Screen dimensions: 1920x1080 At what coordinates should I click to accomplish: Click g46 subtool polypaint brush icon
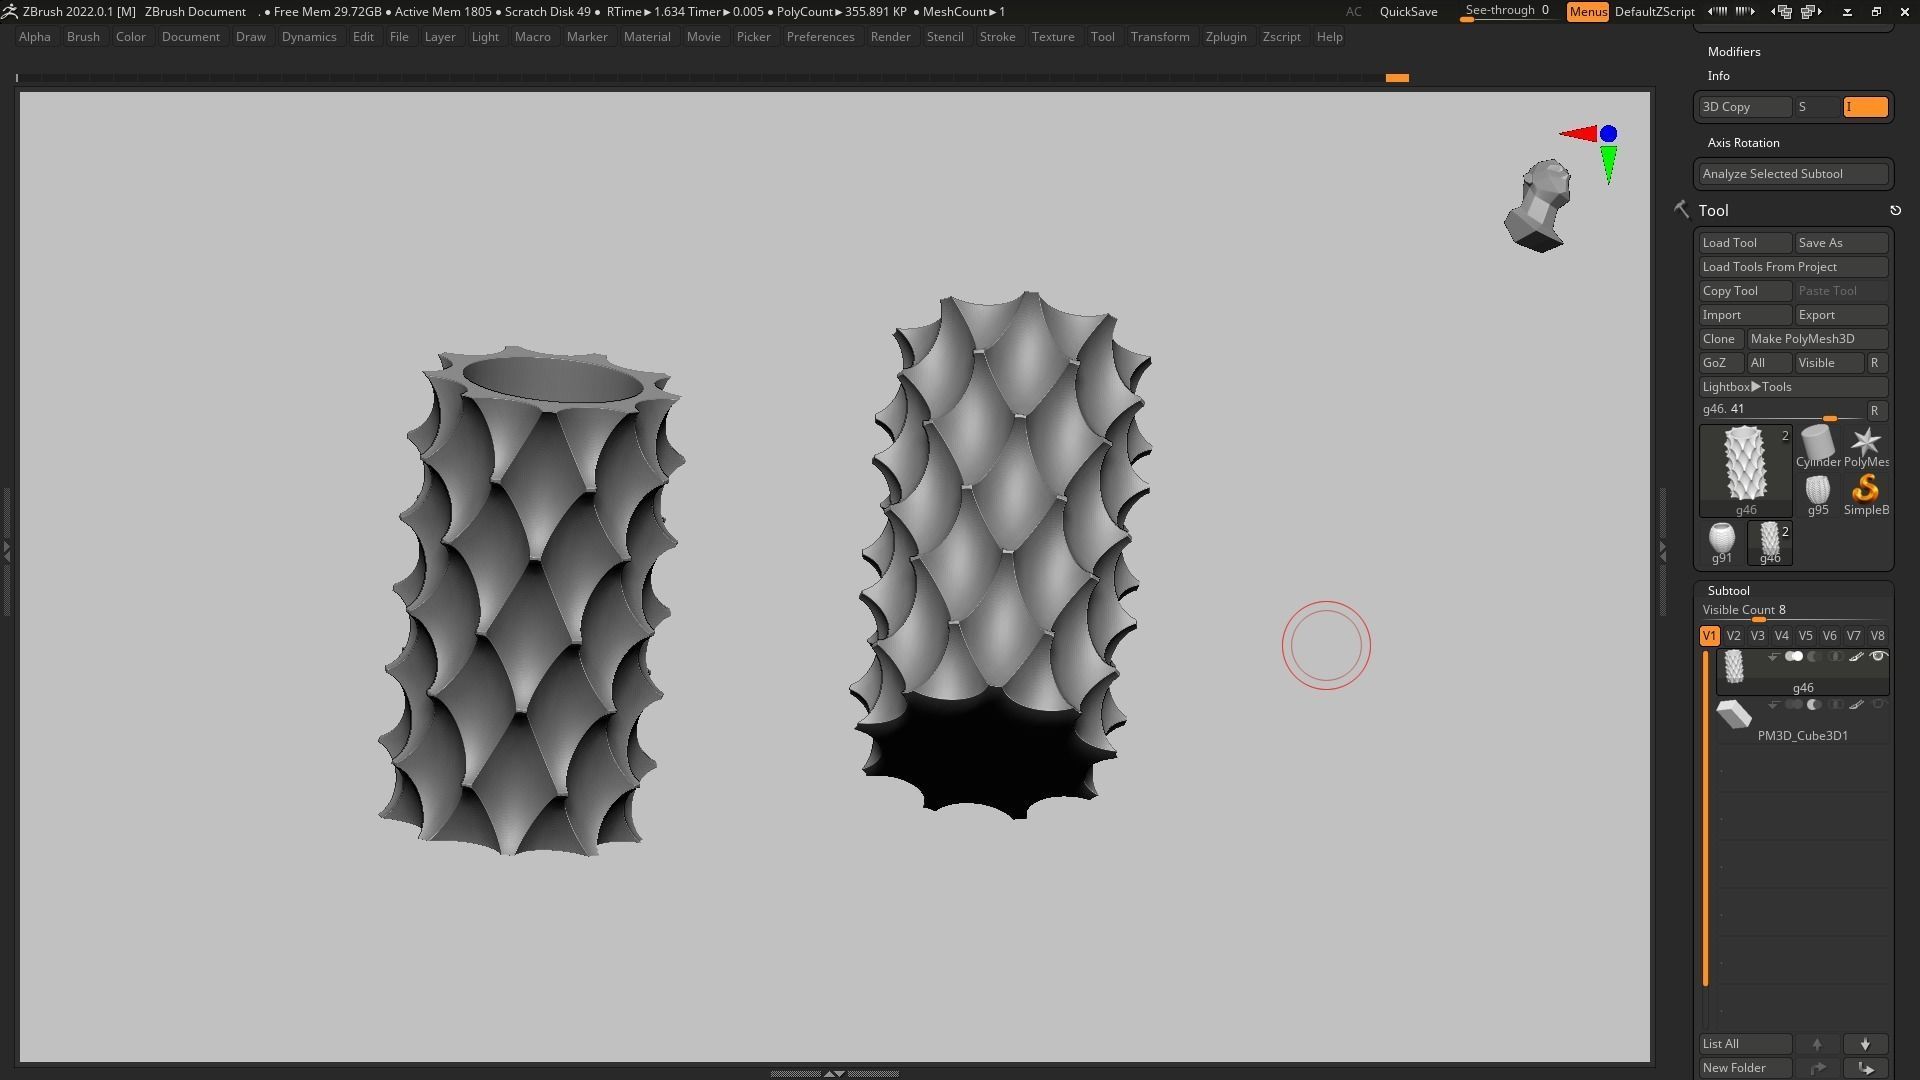click(1856, 657)
